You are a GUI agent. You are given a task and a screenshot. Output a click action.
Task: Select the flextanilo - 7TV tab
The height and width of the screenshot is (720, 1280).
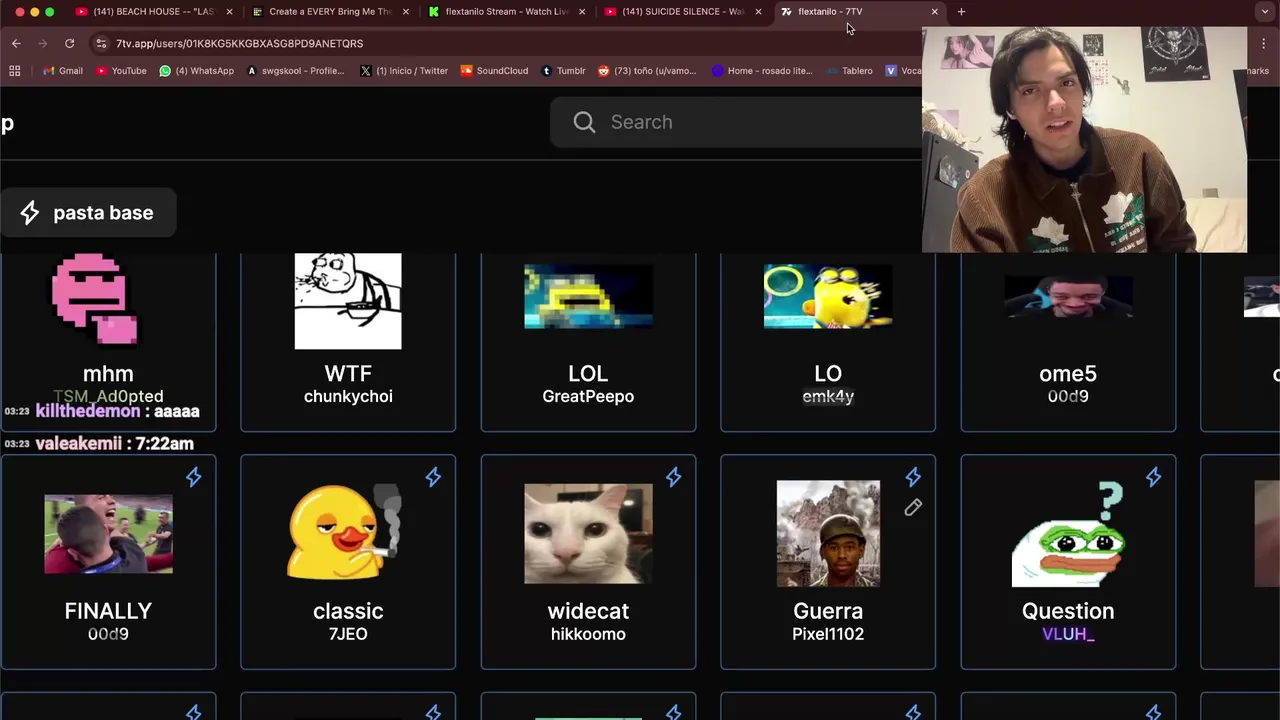(858, 12)
